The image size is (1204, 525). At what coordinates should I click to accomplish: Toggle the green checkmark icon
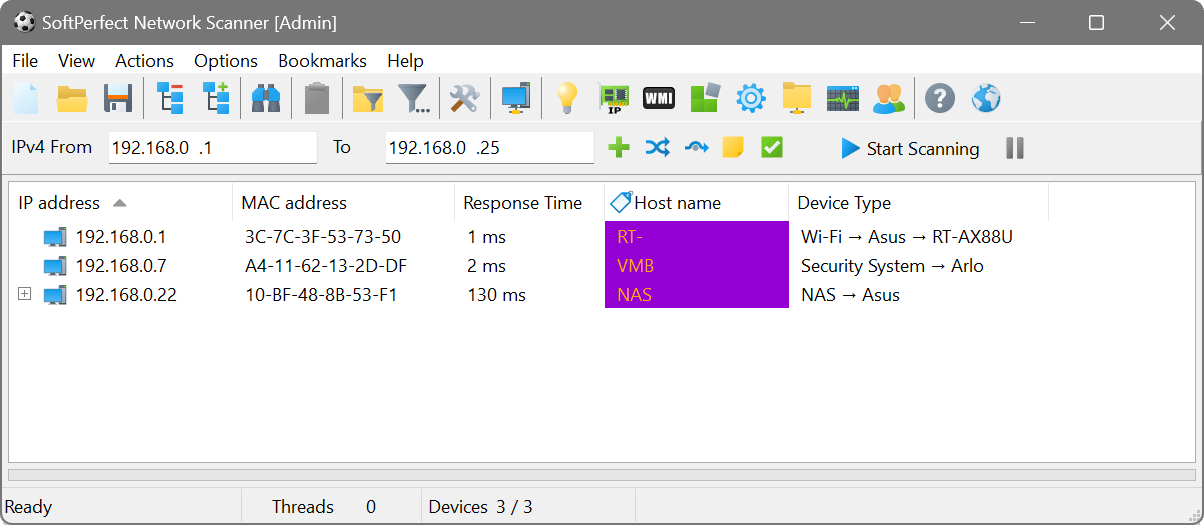(x=771, y=148)
